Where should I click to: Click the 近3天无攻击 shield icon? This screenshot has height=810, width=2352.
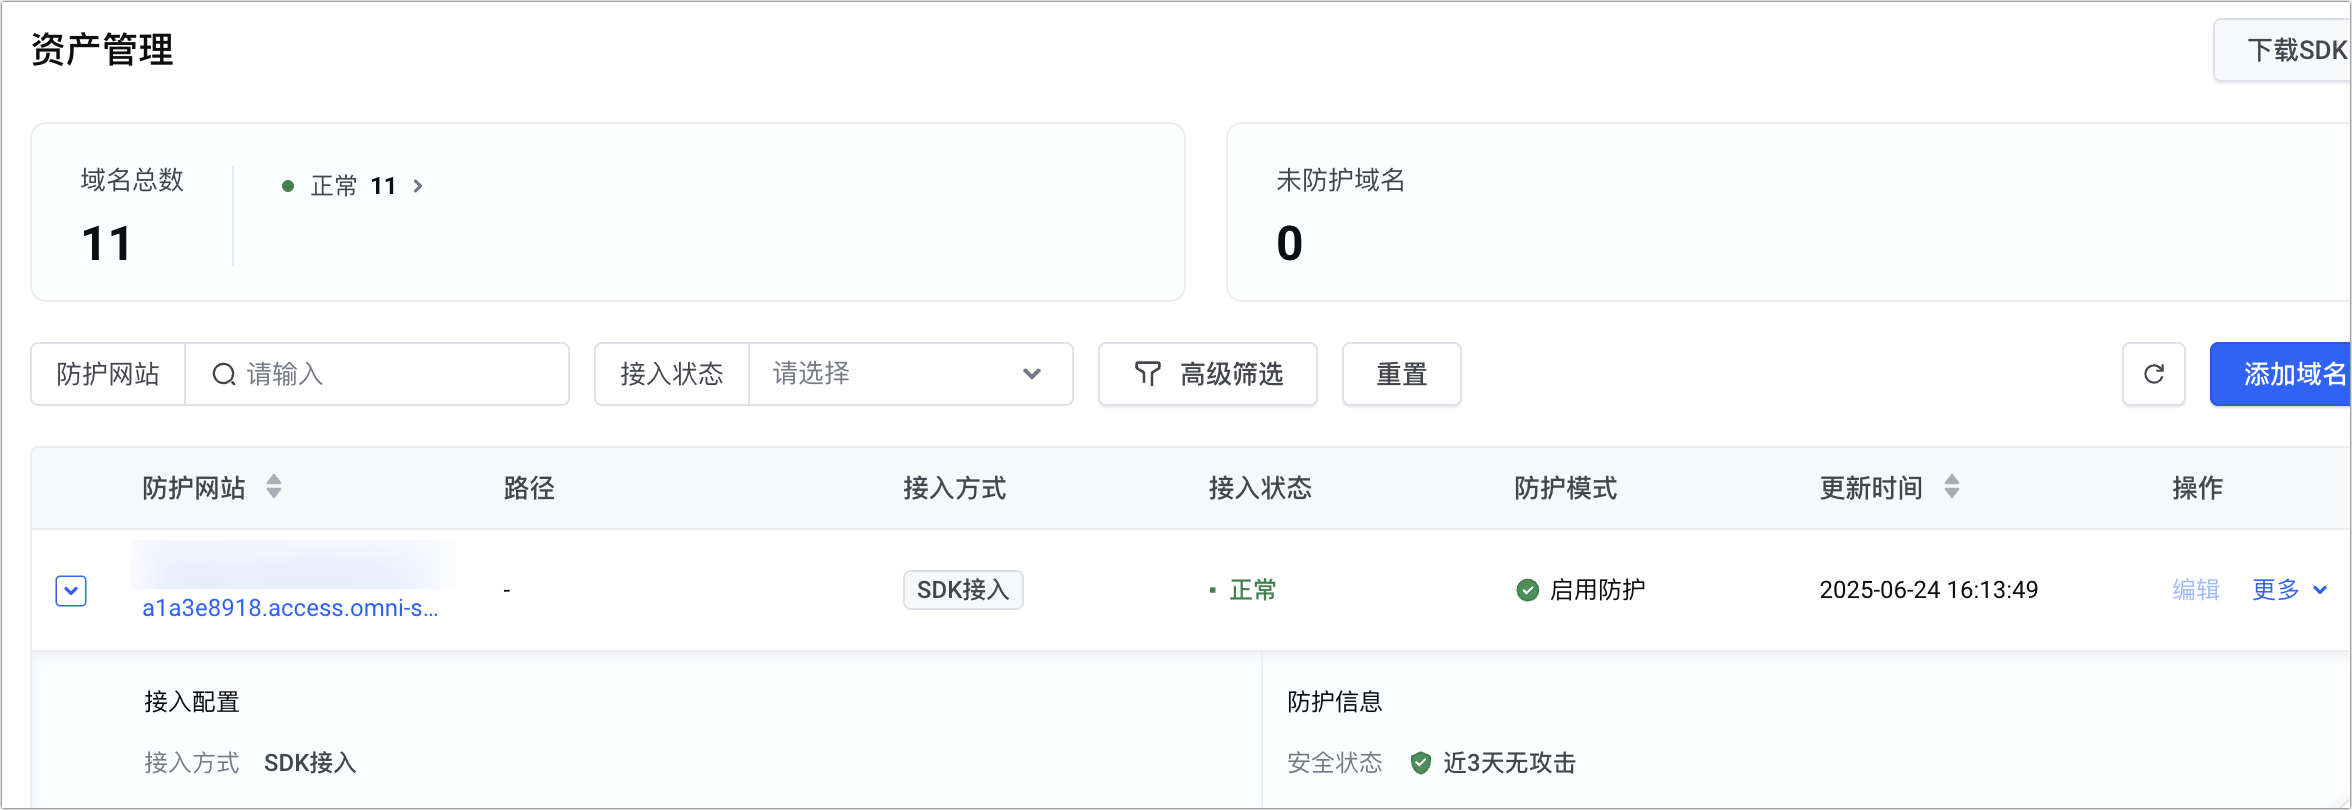point(1420,763)
